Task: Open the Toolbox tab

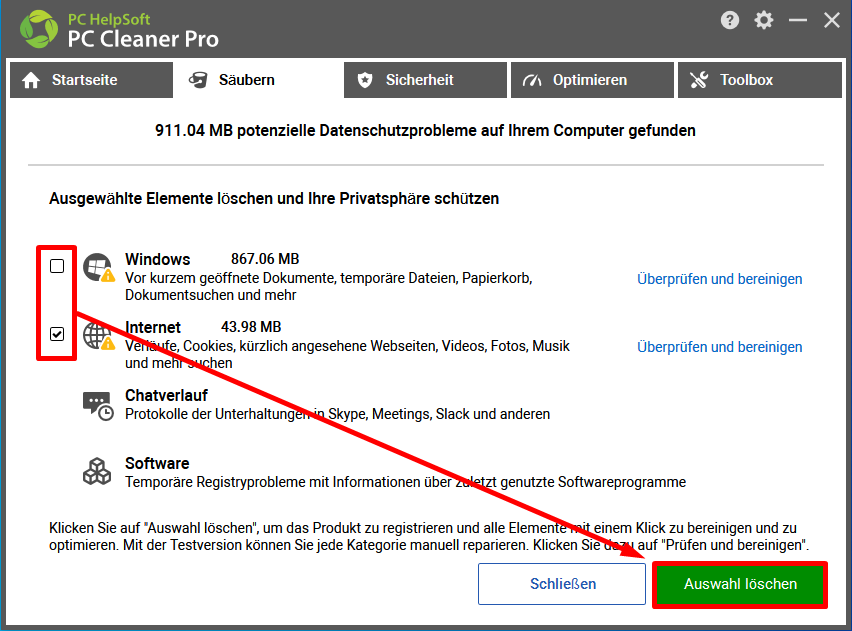Action: [x=760, y=80]
